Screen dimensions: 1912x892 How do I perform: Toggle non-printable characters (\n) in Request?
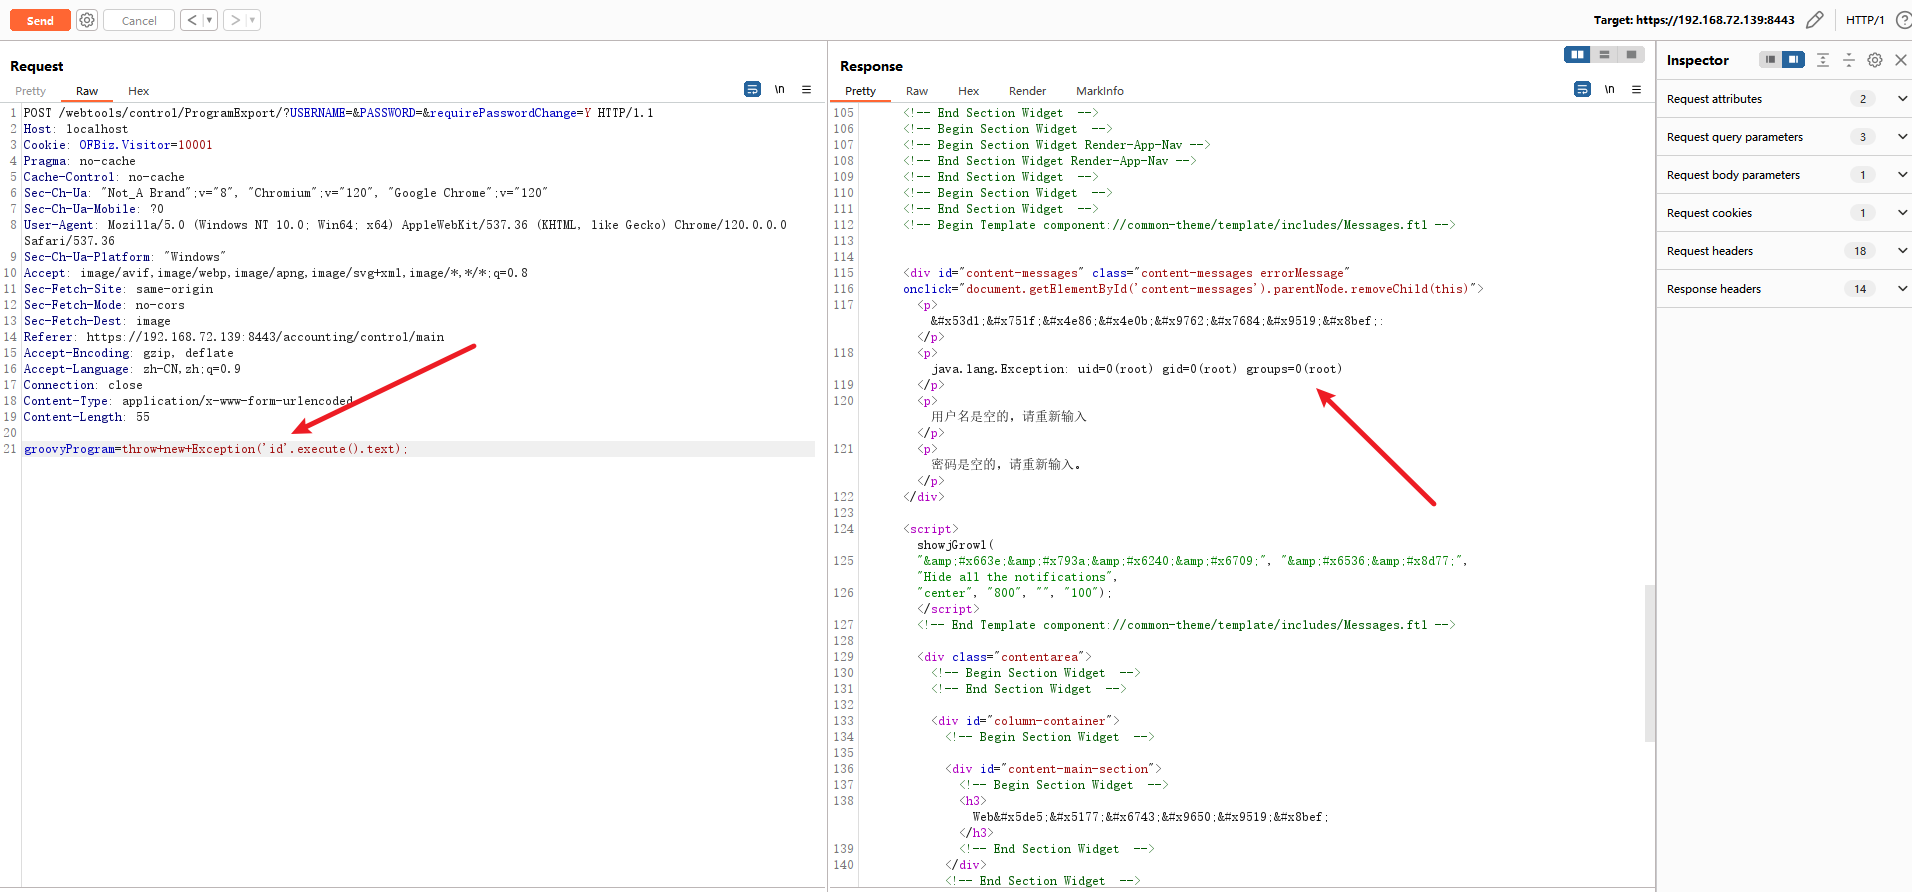click(779, 89)
